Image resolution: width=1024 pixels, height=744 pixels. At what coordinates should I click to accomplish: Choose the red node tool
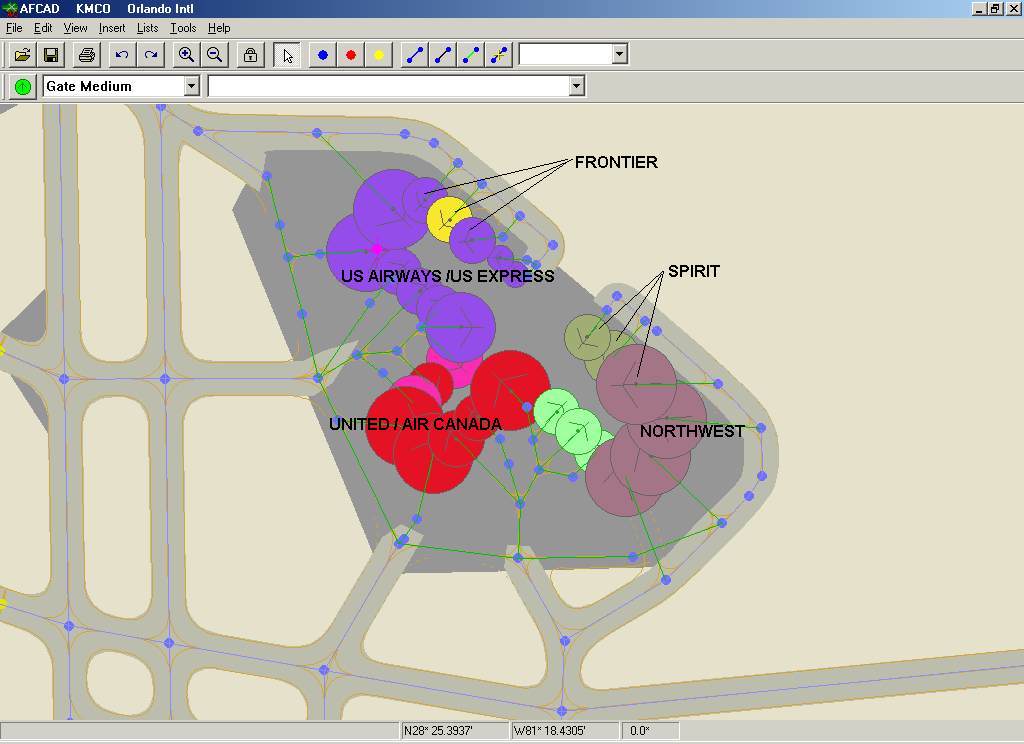tap(351, 55)
